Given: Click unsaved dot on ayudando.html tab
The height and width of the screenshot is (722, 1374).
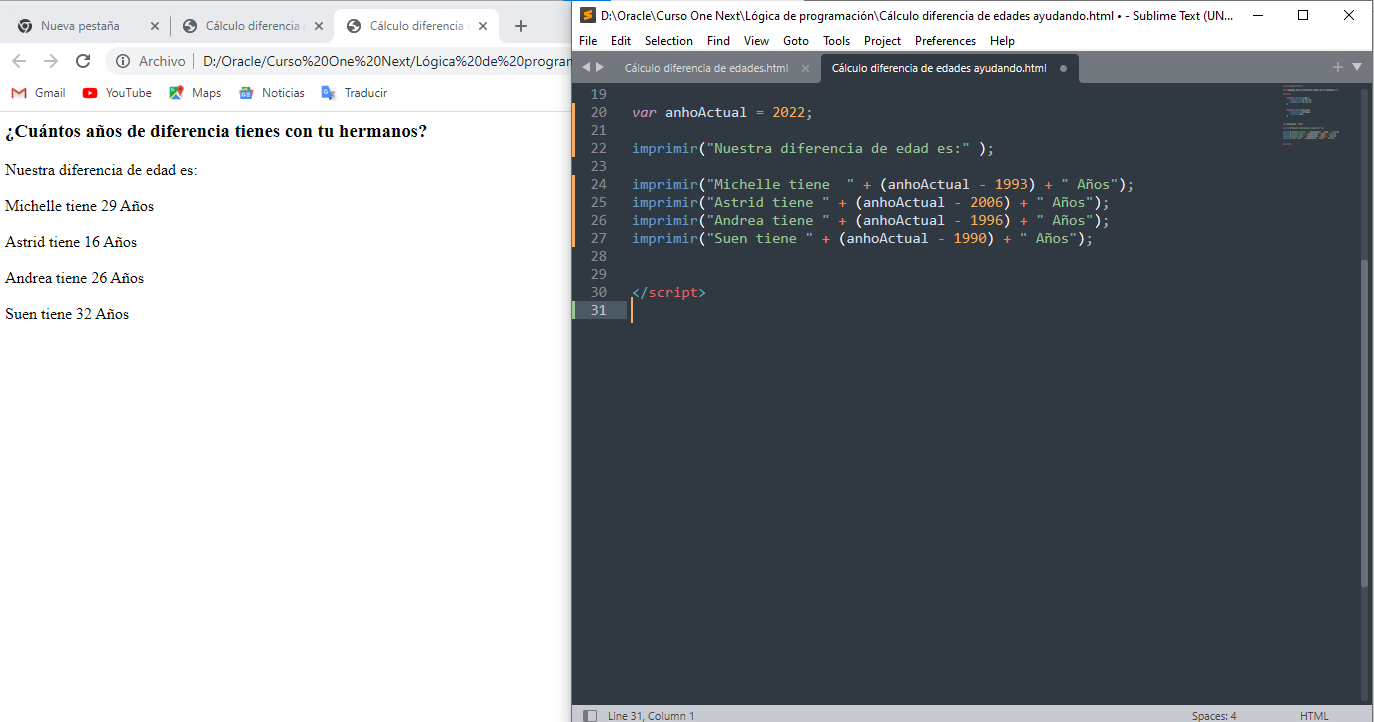Looking at the screenshot, I should 1063,68.
